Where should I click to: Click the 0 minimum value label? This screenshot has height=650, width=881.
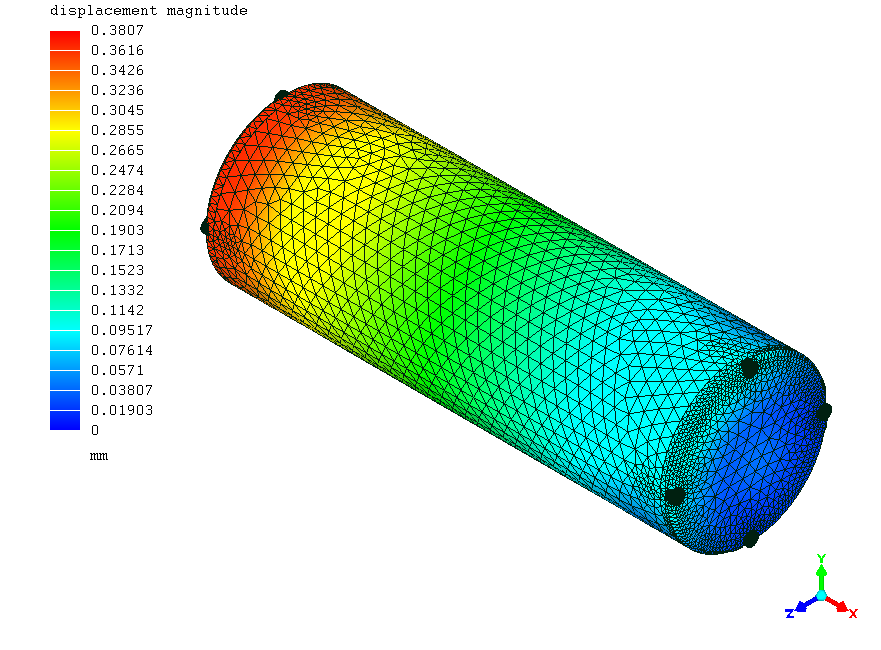pyautogui.click(x=95, y=430)
